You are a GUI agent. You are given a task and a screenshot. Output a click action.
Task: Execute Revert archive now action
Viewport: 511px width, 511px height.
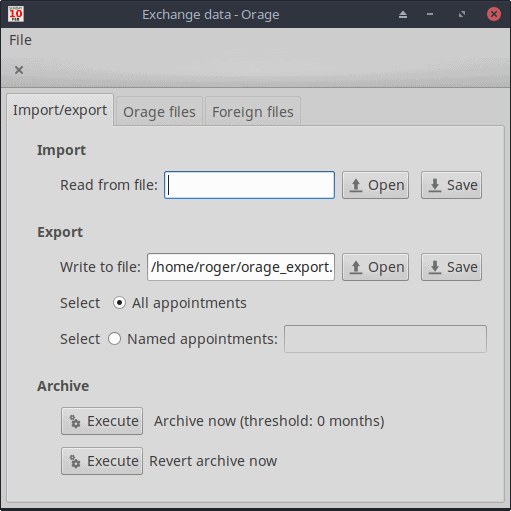102,461
